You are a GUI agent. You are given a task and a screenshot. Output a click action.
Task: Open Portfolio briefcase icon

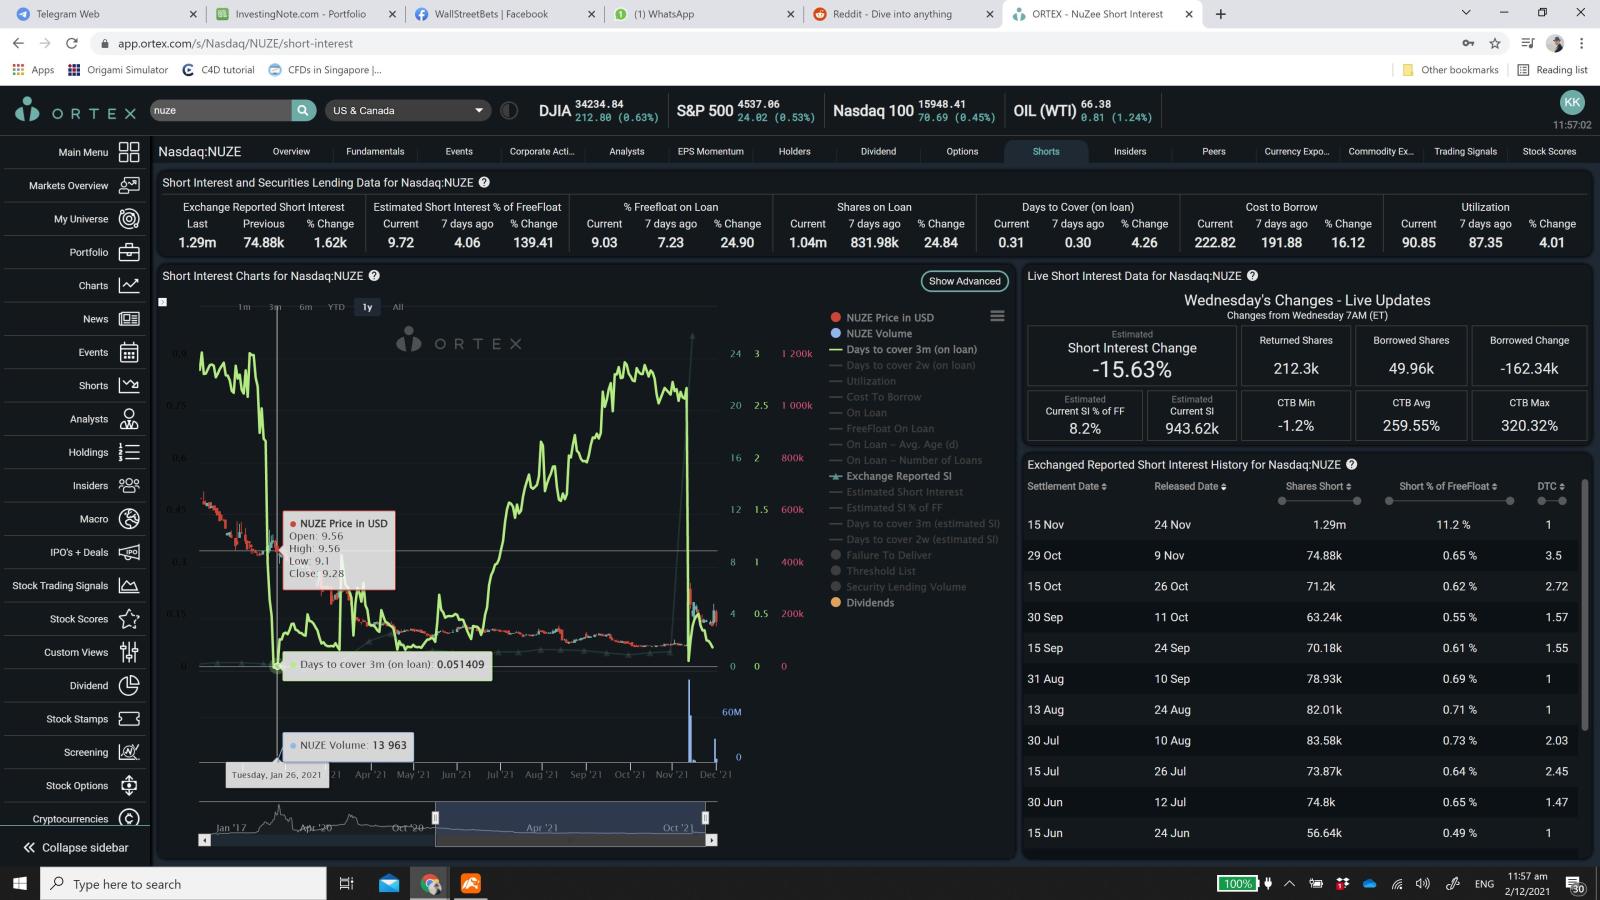tap(129, 252)
